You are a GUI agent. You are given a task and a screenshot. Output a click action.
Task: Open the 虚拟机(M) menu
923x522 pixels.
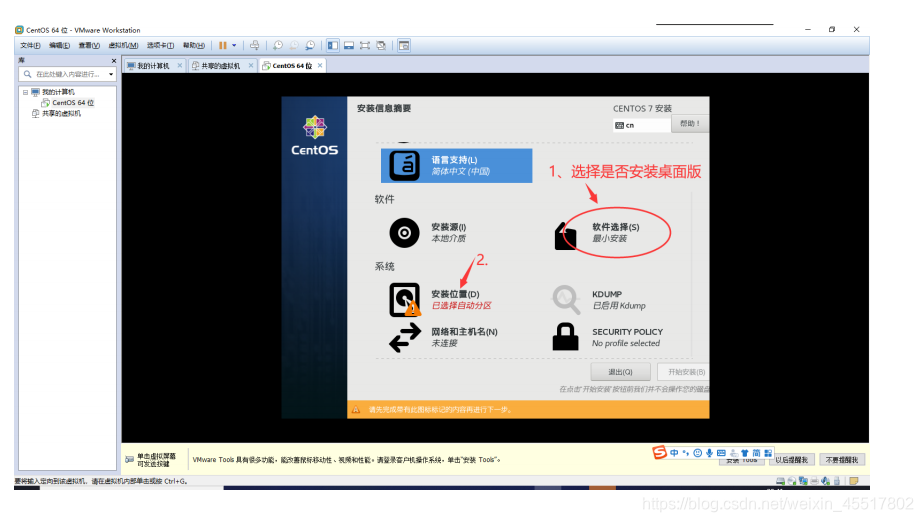point(123,45)
